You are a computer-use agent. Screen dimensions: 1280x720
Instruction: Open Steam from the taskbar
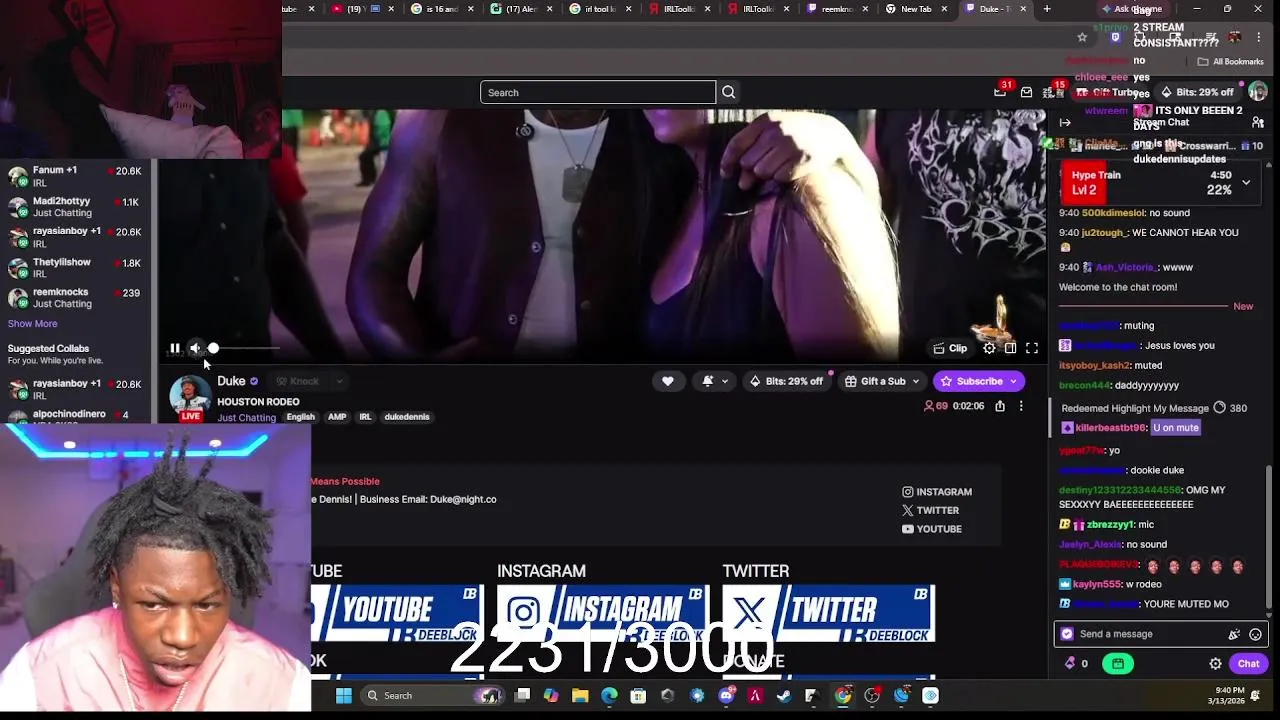pyautogui.click(x=784, y=695)
